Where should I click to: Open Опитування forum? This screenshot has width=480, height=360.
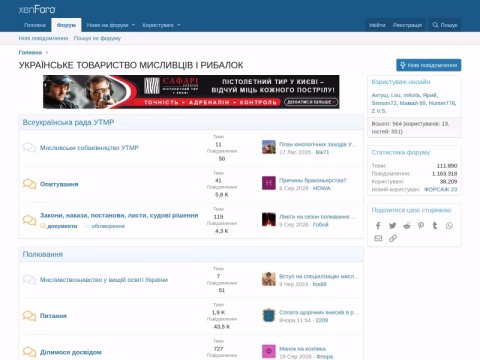[x=59, y=184]
